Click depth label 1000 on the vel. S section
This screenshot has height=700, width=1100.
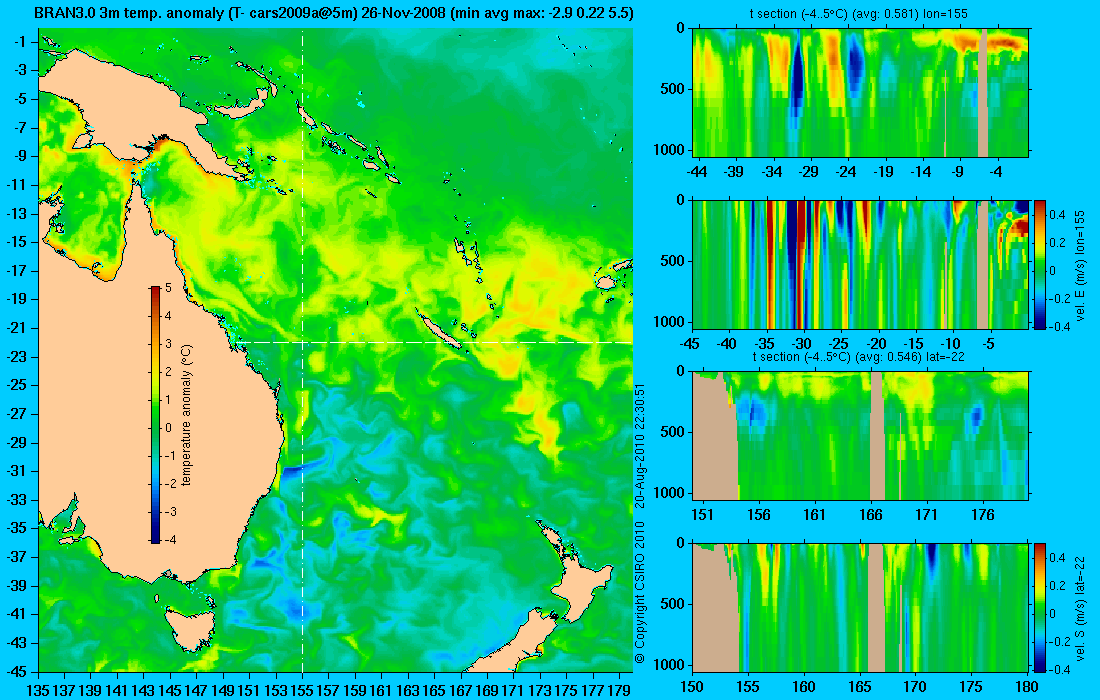click(x=670, y=664)
